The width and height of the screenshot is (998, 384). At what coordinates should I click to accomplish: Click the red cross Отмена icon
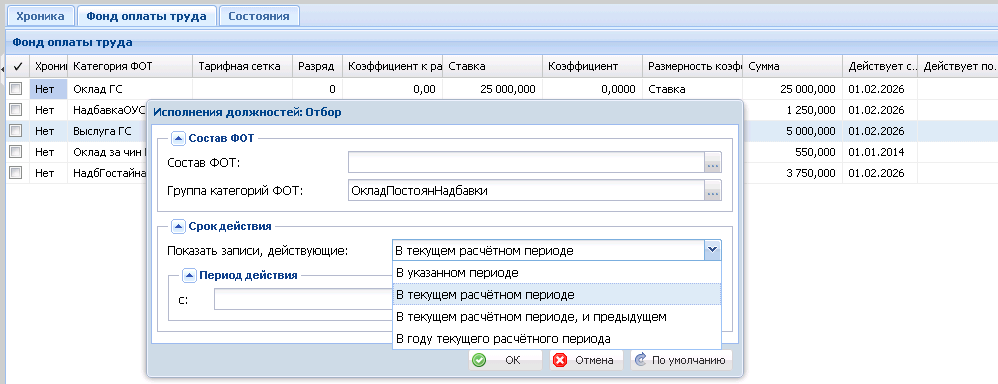(x=560, y=360)
